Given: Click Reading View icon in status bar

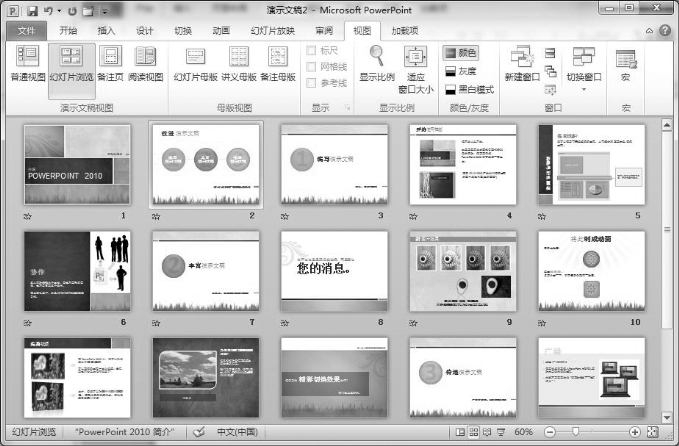Looking at the screenshot, I should tap(487, 432).
